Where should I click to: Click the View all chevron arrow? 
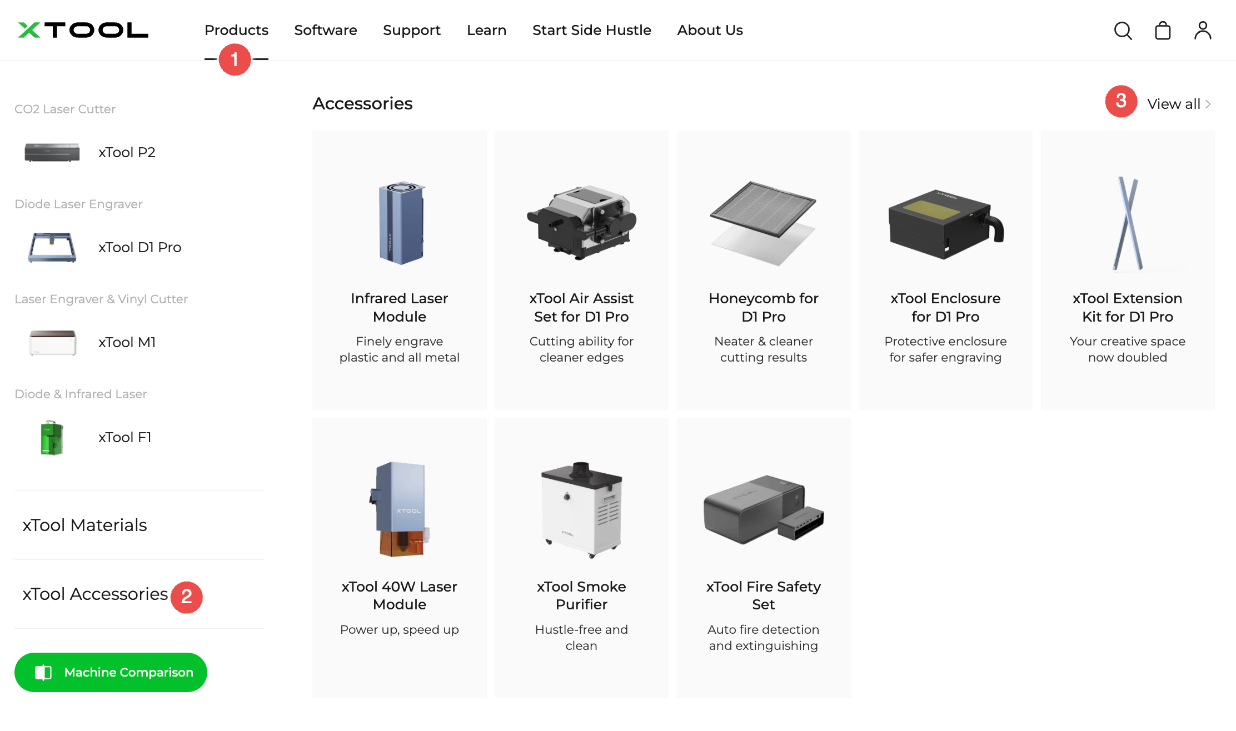[1207, 103]
